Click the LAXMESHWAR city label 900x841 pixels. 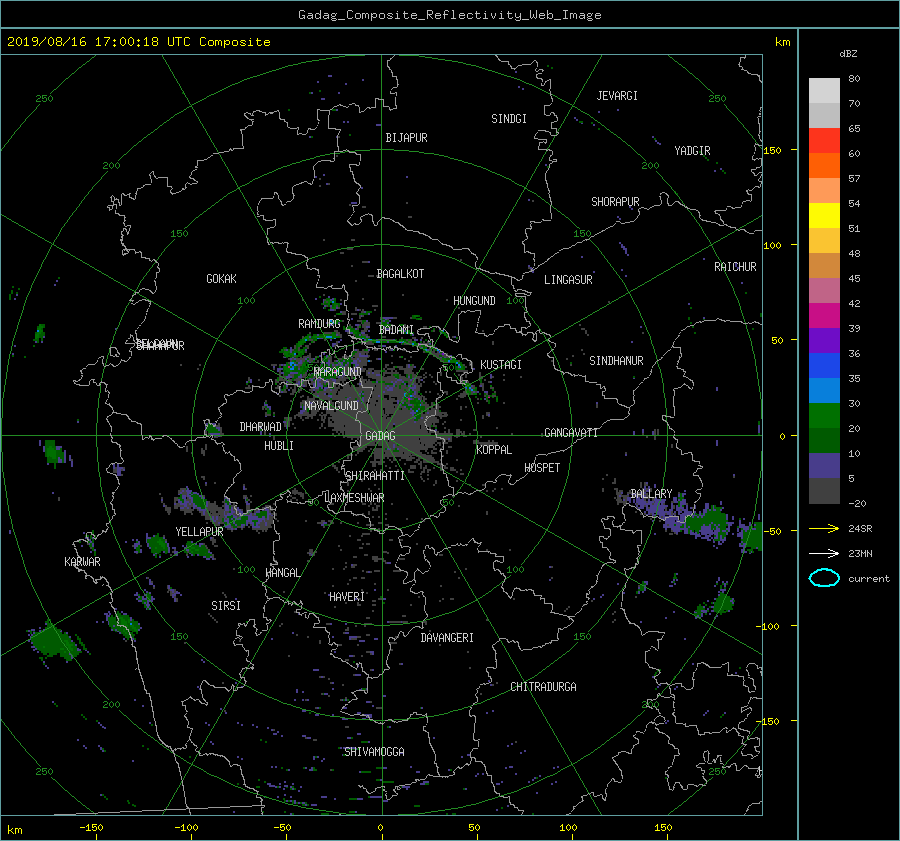point(354,497)
